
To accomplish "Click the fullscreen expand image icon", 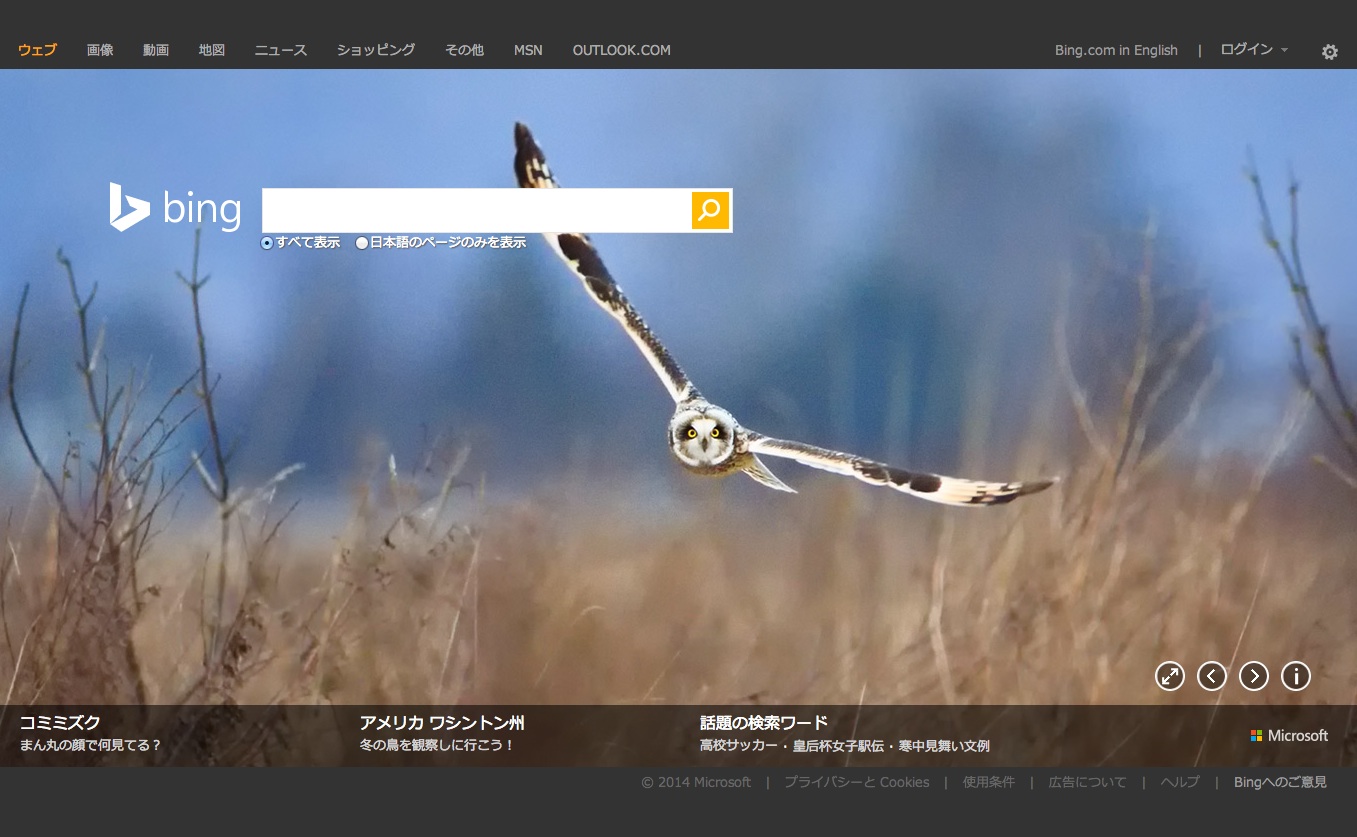I will pos(1169,677).
